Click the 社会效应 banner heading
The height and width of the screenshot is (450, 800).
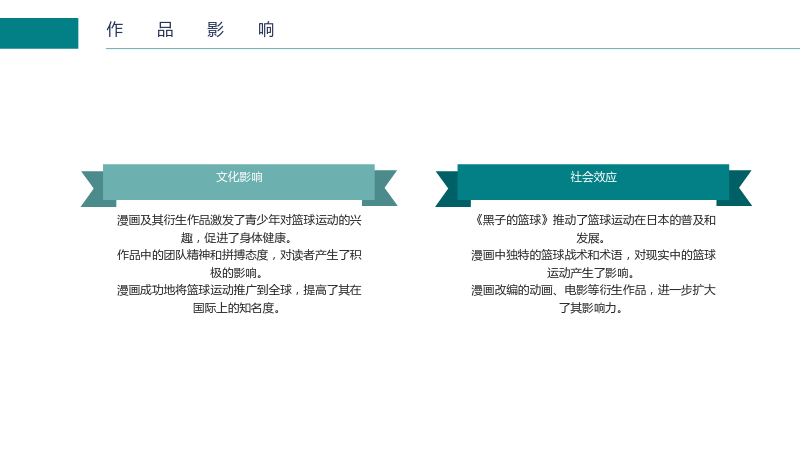coord(593,177)
